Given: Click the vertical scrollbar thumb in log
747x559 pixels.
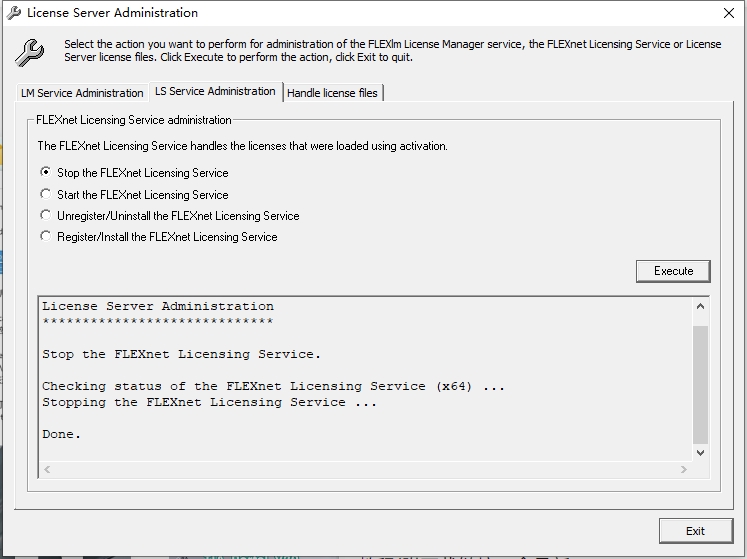Looking at the screenshot, I should pyautogui.click(x=700, y=380).
